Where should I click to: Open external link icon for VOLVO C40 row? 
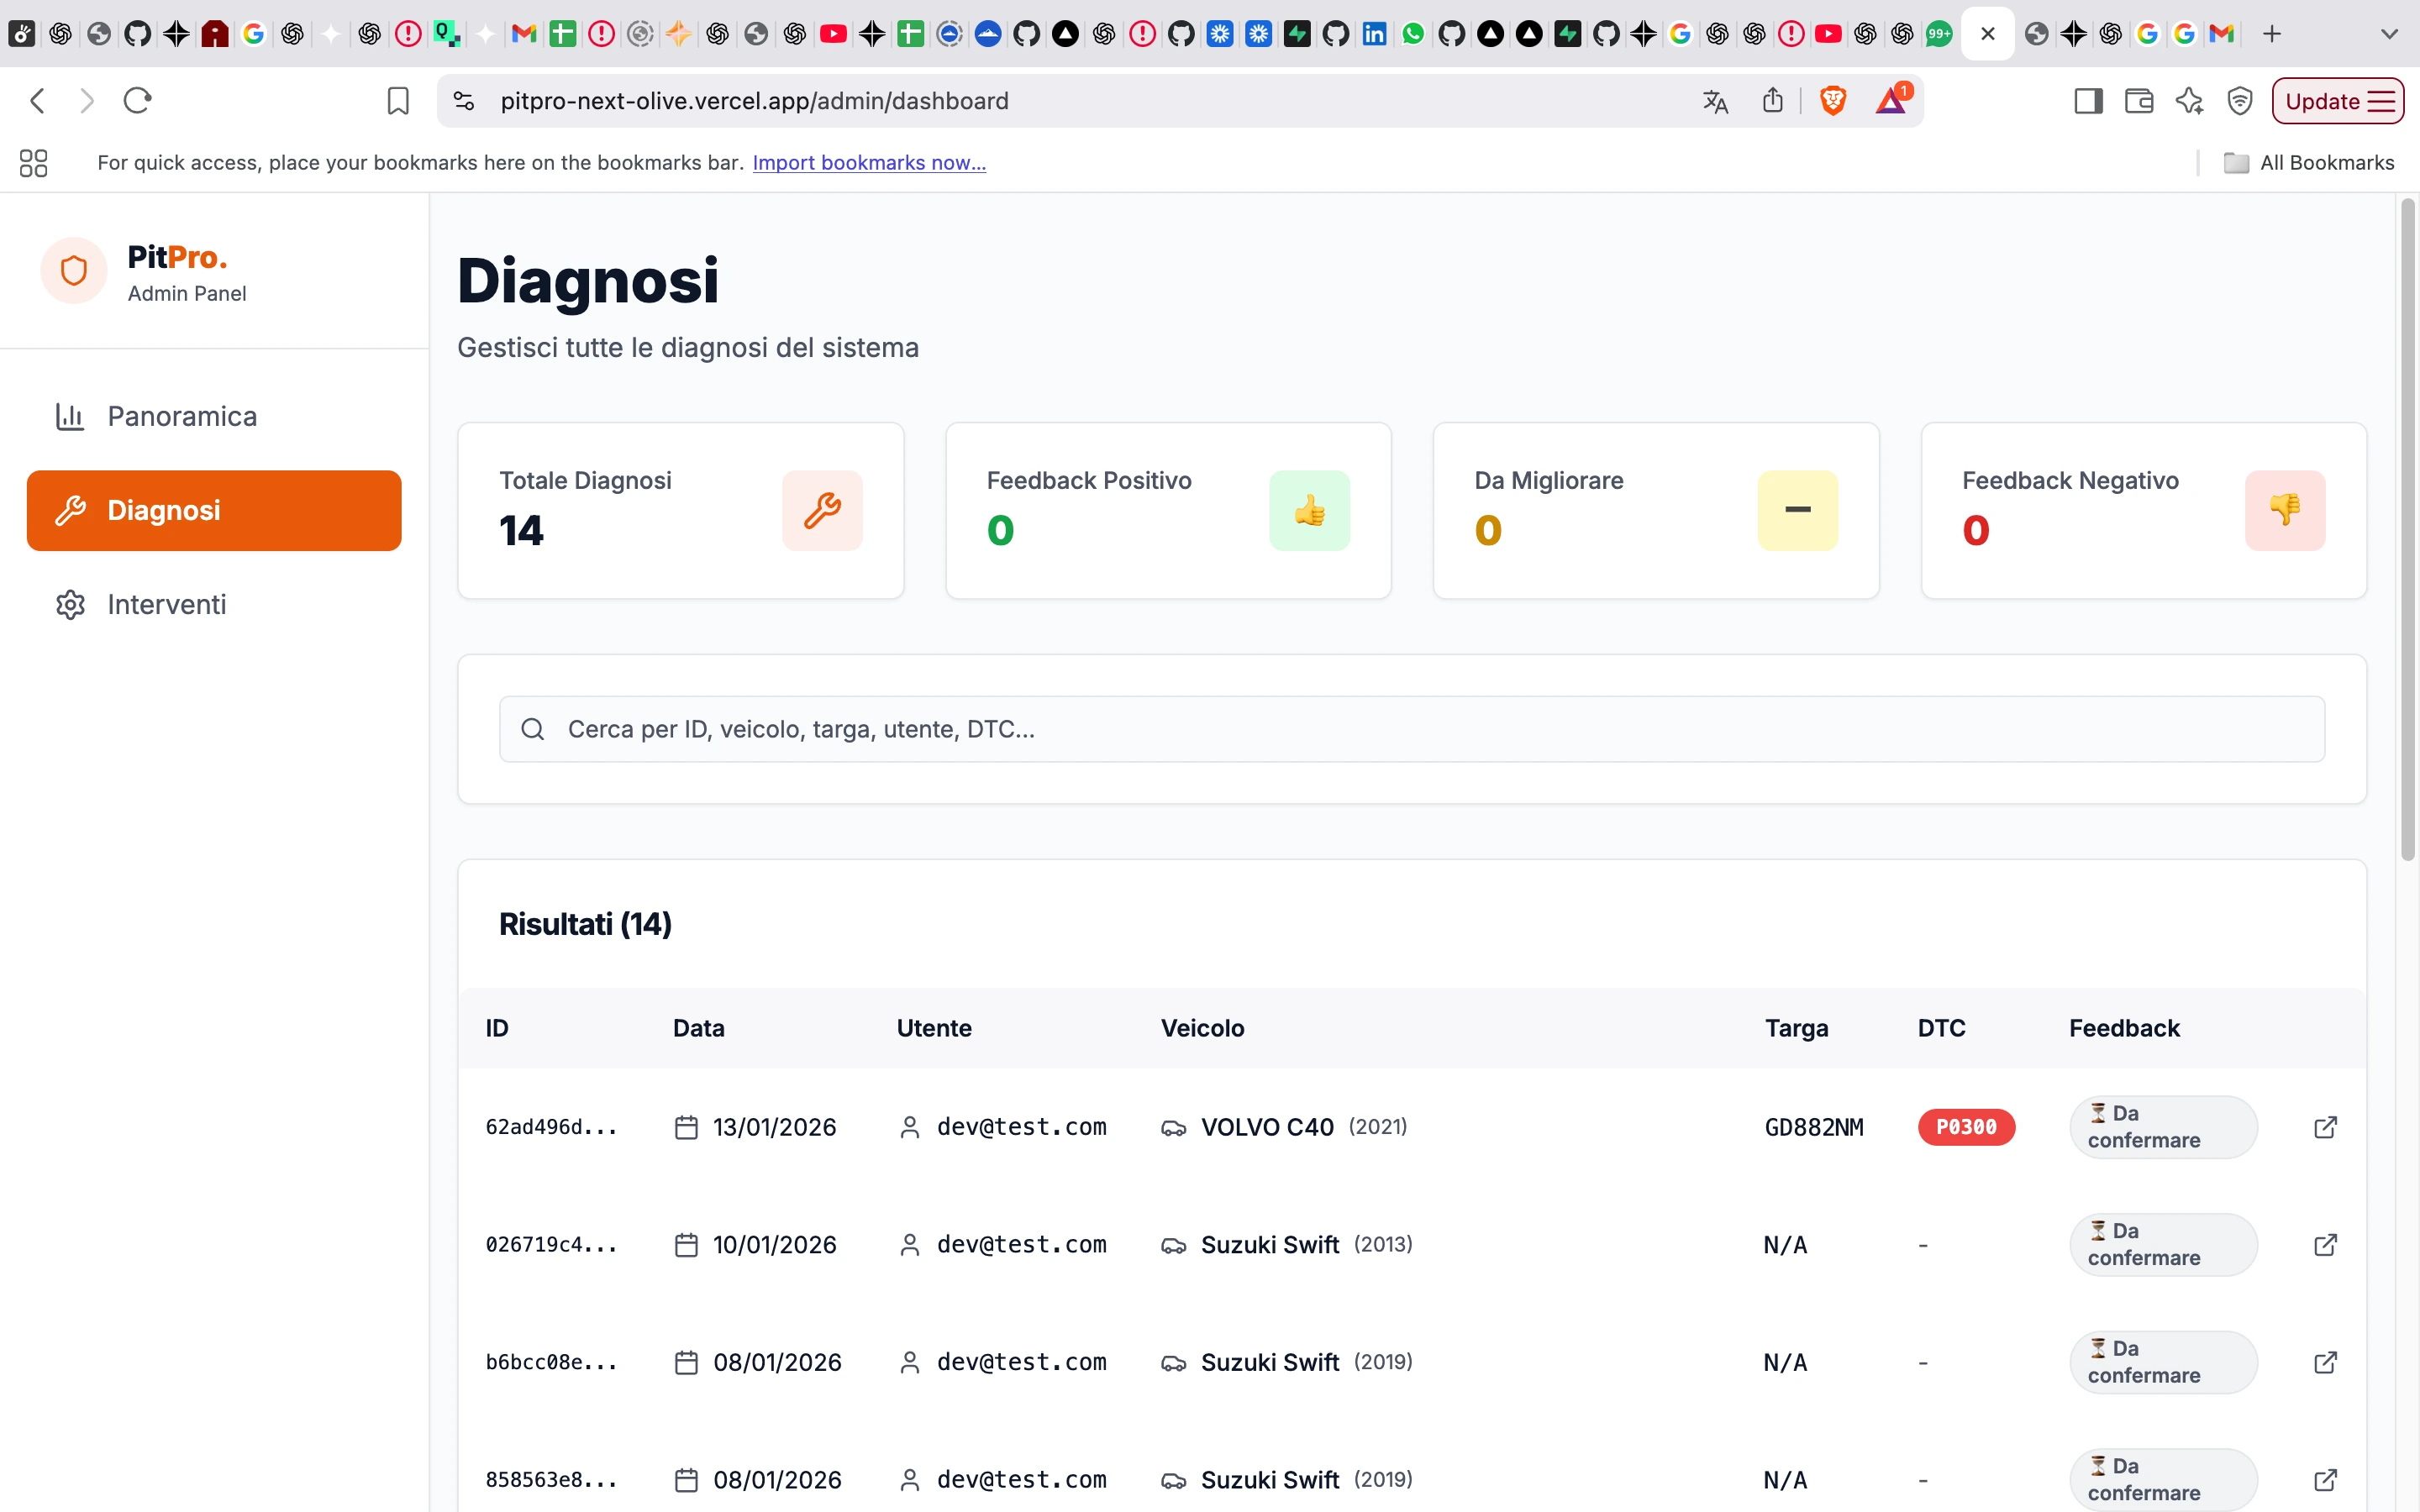click(x=2325, y=1127)
